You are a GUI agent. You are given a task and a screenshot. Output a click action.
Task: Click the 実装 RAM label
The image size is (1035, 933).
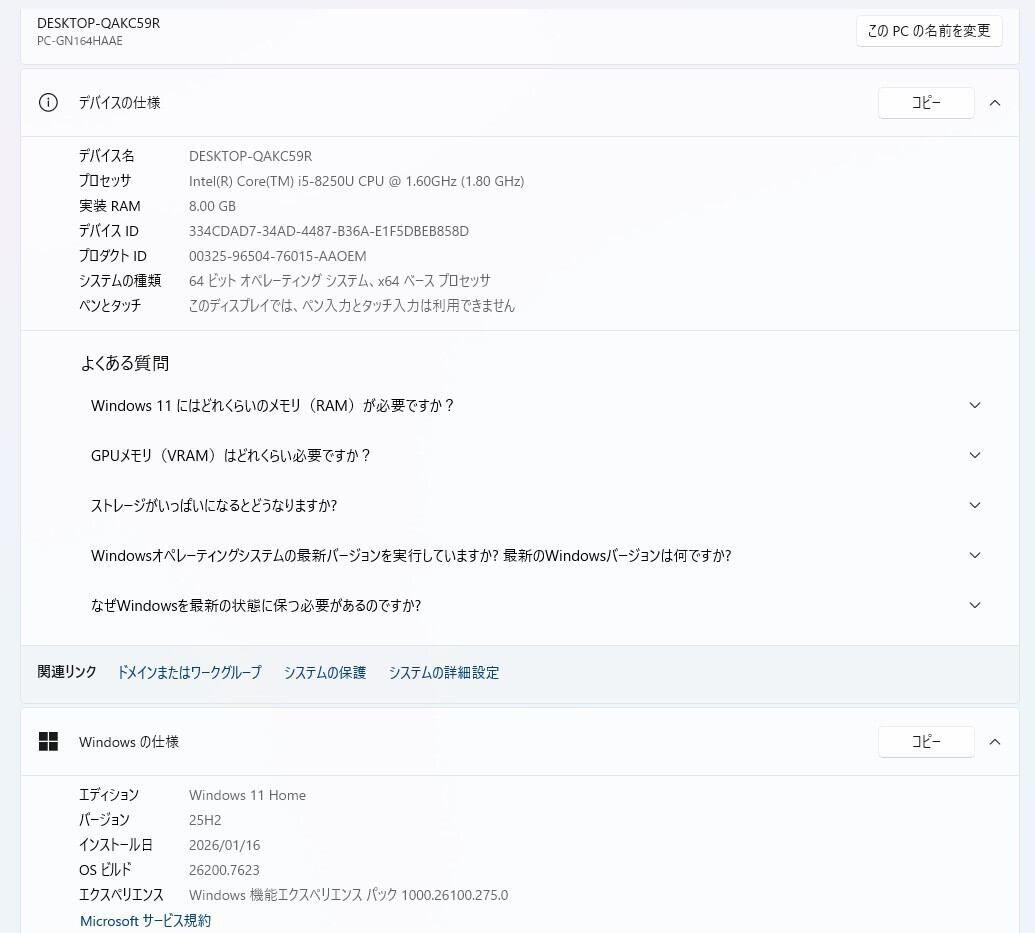(110, 206)
